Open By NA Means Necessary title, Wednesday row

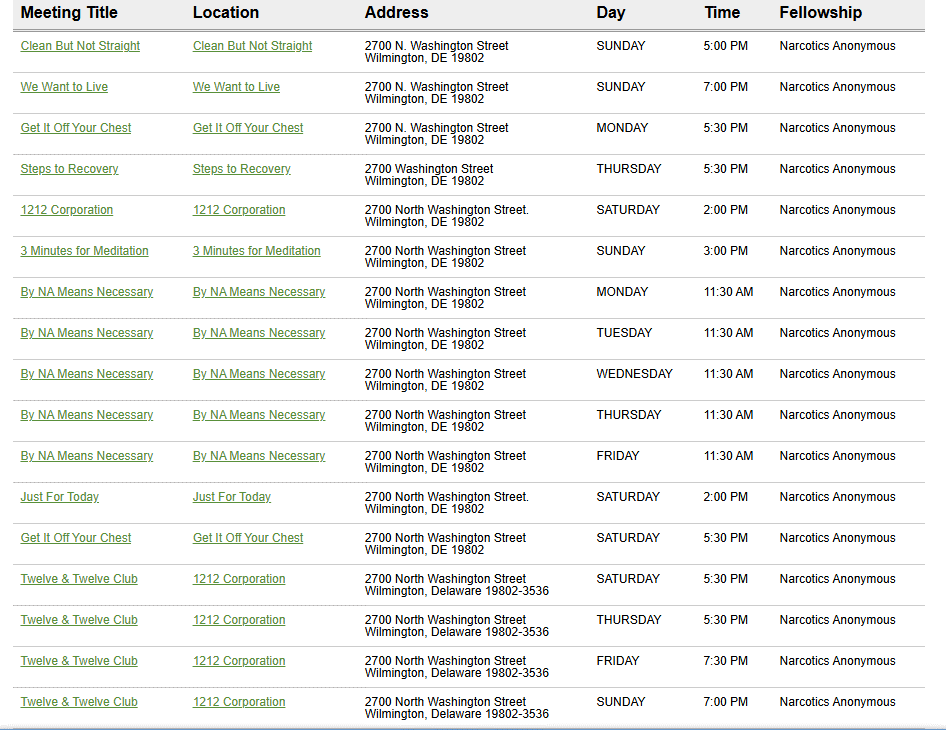coord(87,374)
